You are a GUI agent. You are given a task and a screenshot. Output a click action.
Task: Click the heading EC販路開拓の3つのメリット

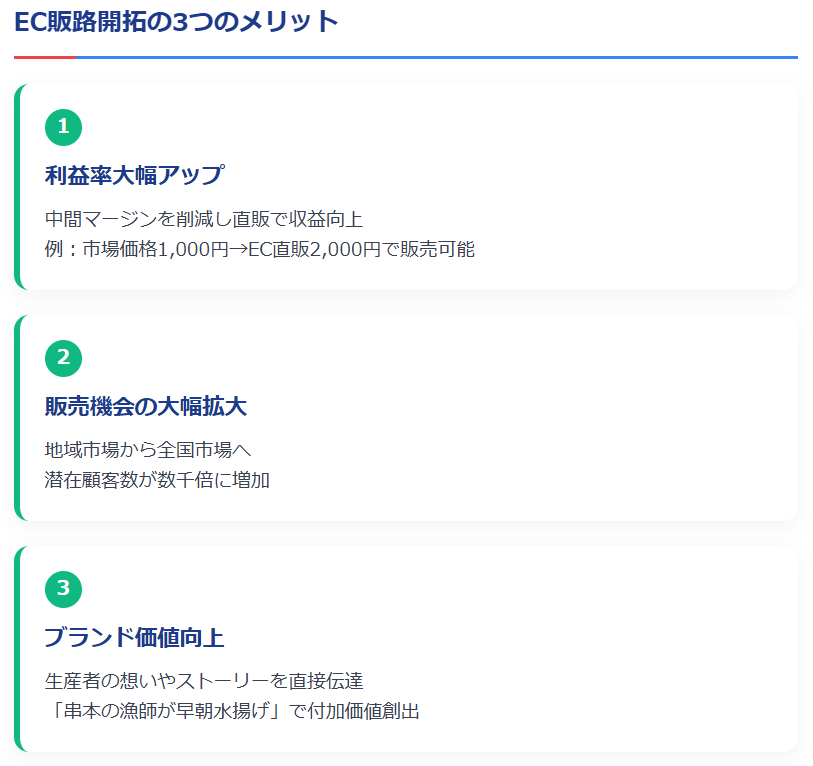click(x=177, y=21)
